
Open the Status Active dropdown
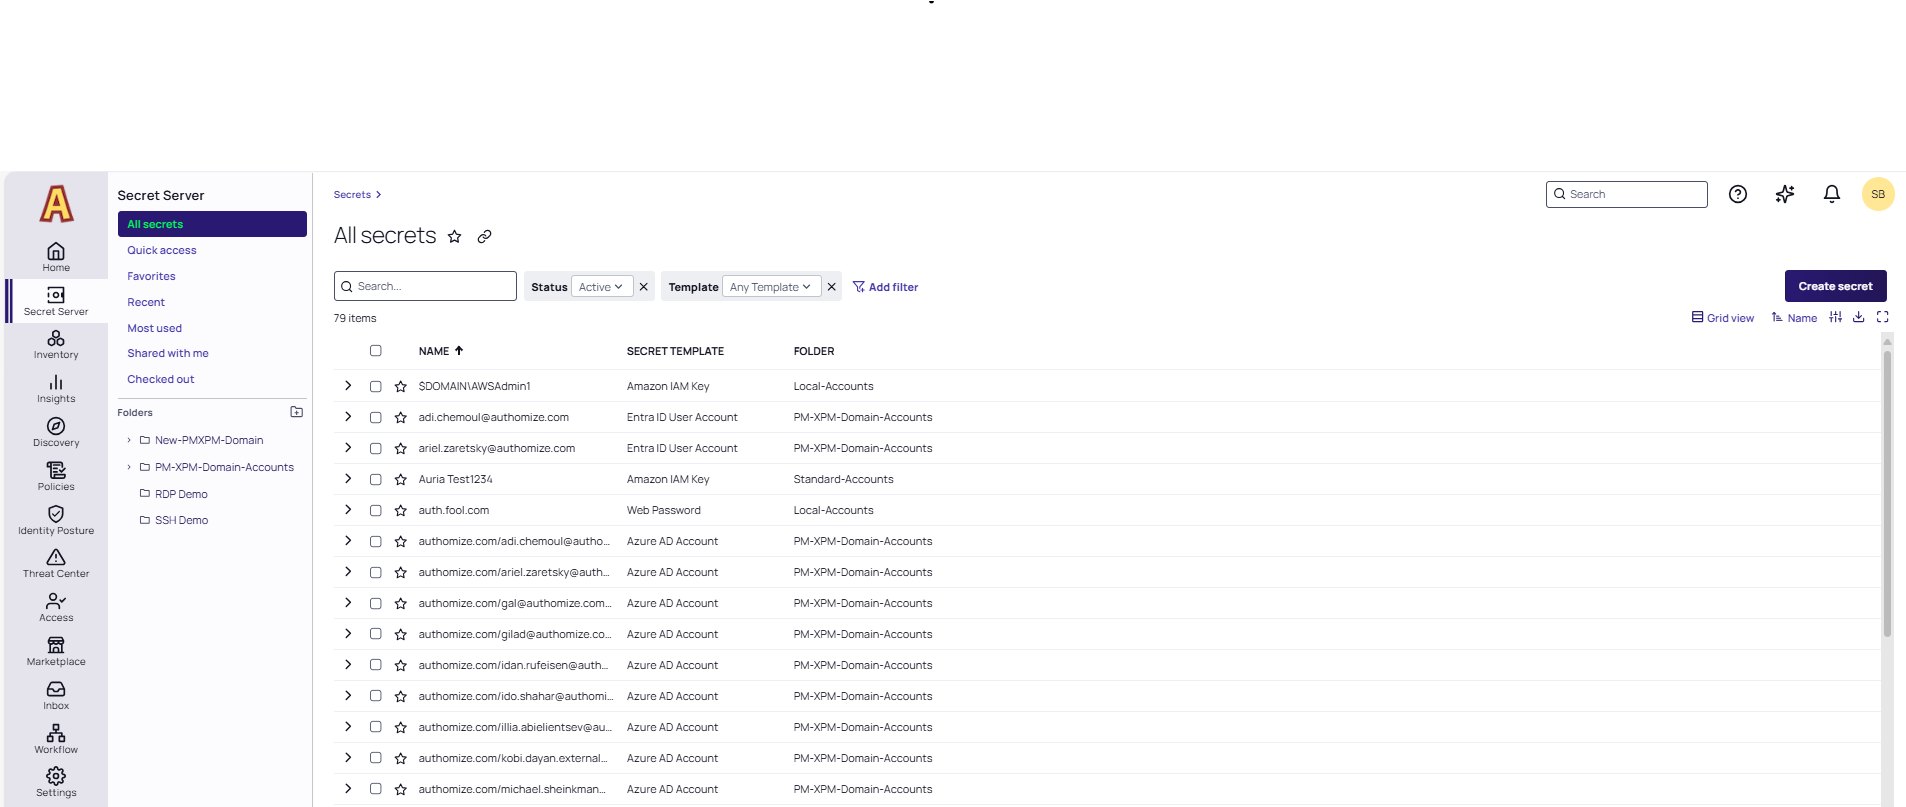point(601,287)
